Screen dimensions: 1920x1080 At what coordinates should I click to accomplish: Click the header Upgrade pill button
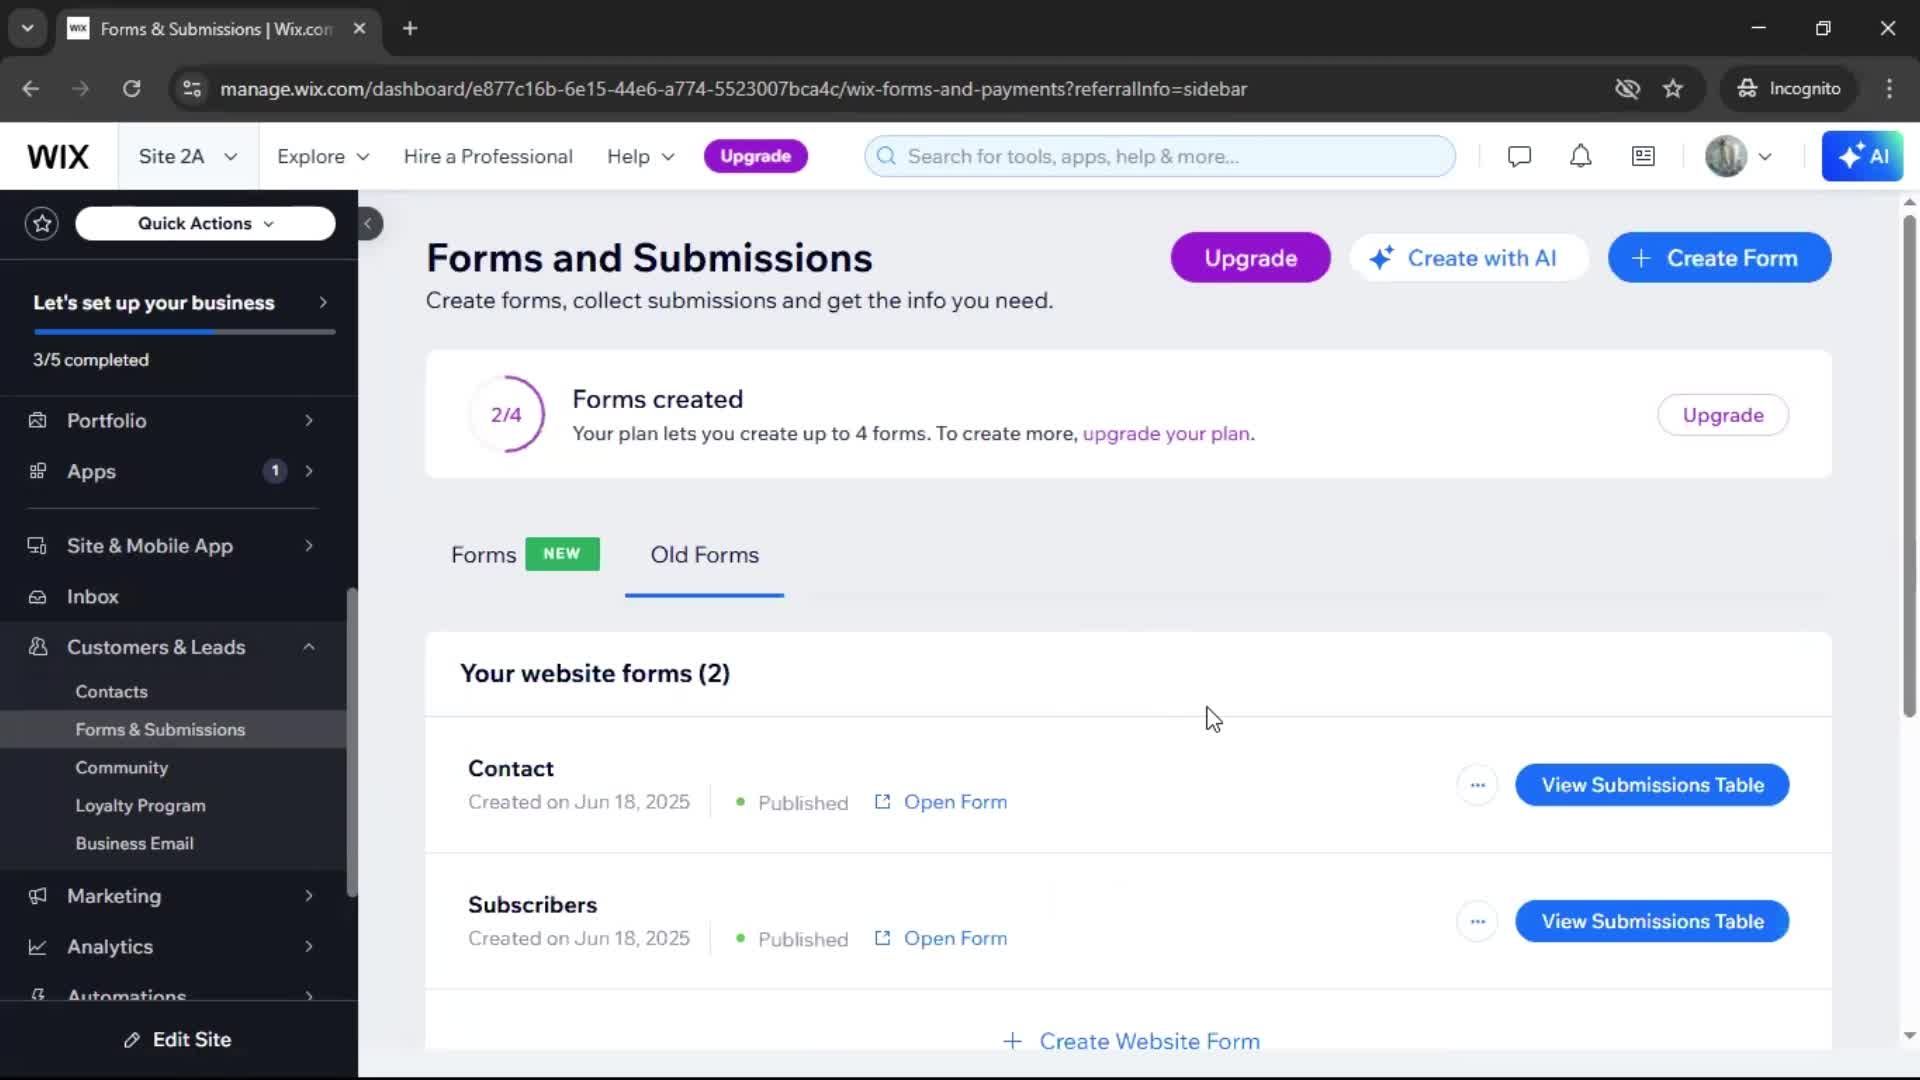coord(755,156)
